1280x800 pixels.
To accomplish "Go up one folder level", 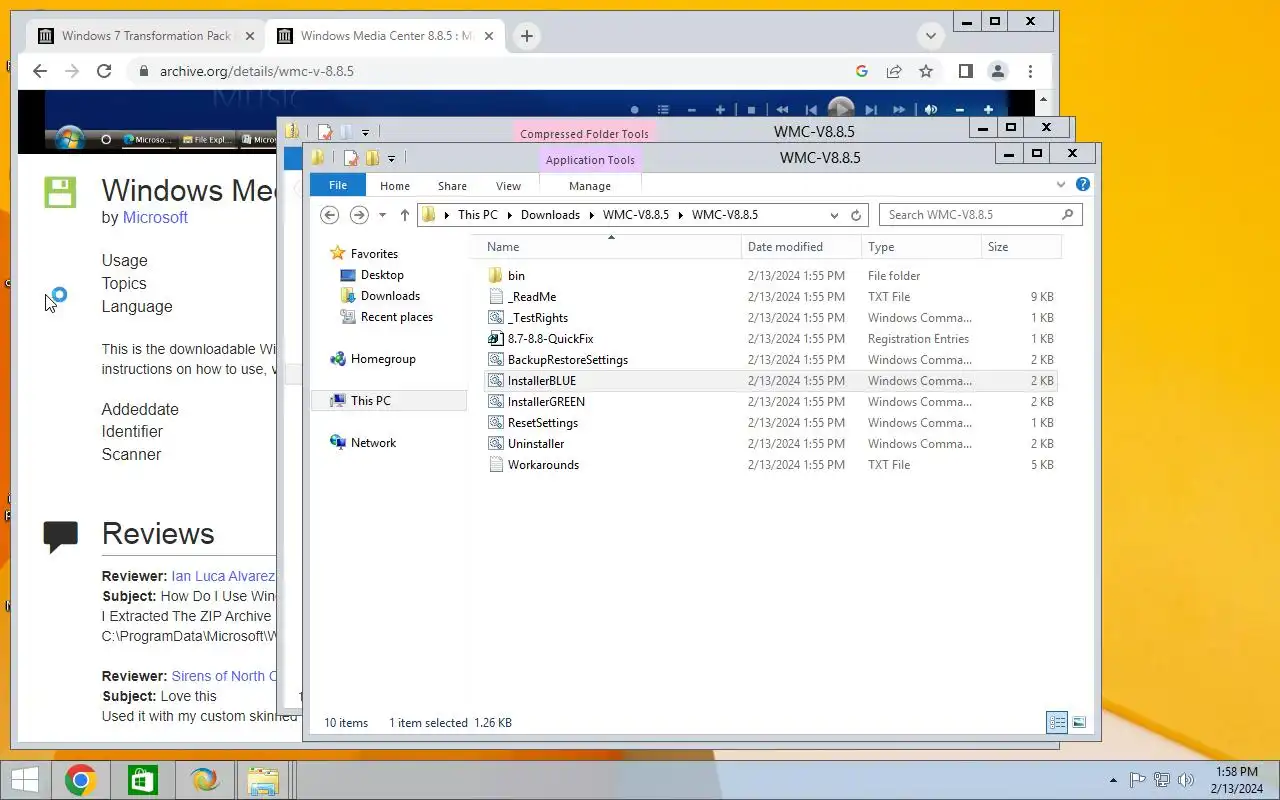I will [x=404, y=215].
